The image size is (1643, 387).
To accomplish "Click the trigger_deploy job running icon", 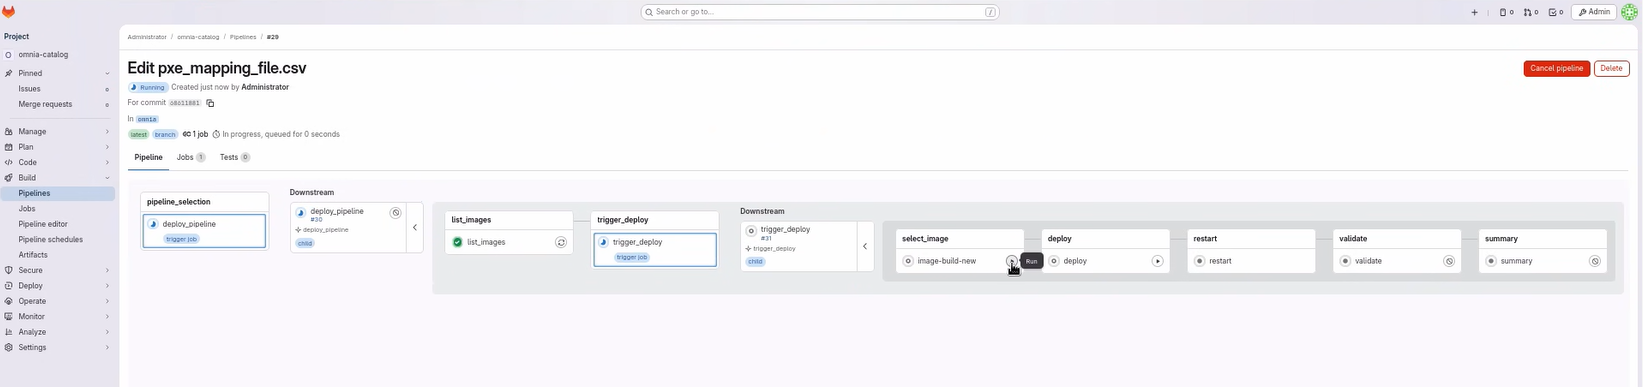I will 603,242.
